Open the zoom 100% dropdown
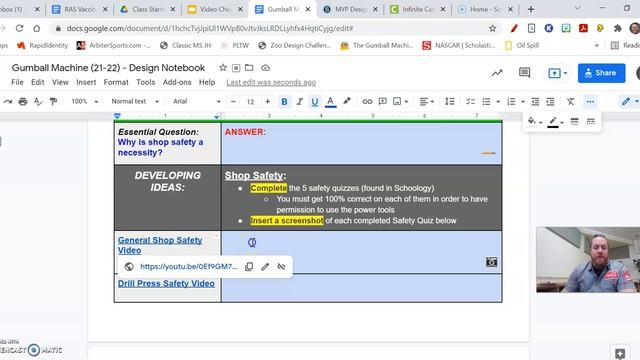The width and height of the screenshot is (640, 360). click(84, 101)
